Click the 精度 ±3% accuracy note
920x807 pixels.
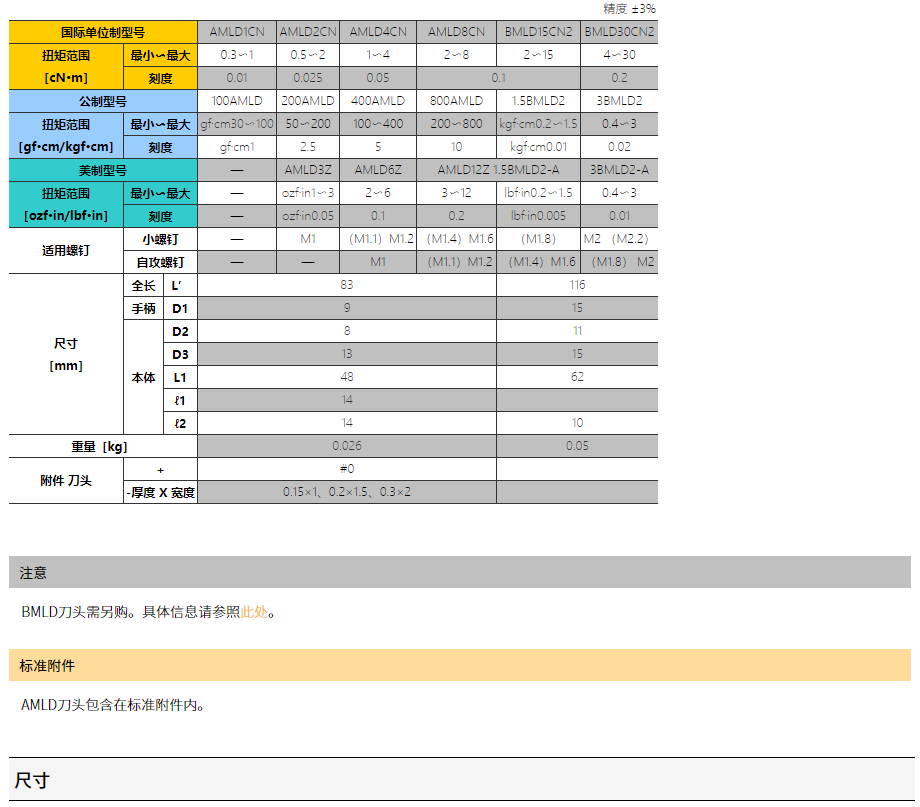tap(629, 9)
